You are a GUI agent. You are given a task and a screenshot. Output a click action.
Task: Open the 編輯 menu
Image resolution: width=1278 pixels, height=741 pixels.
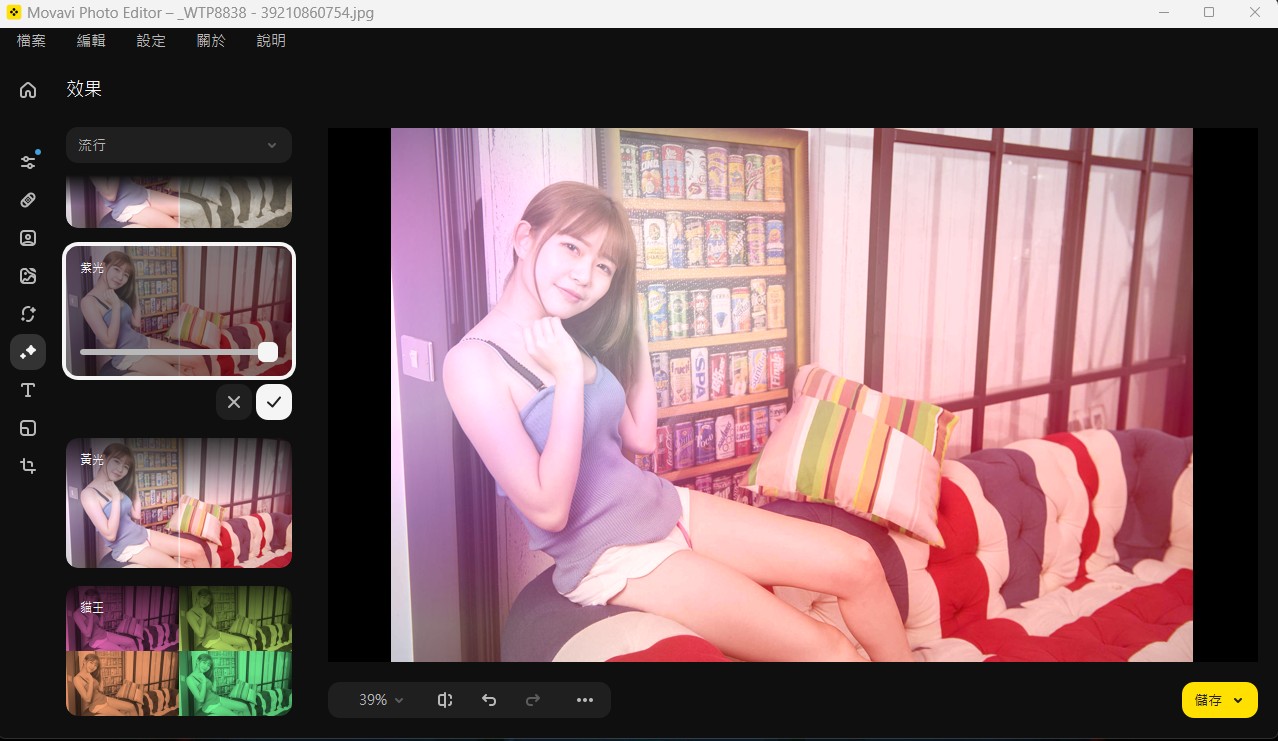click(91, 41)
